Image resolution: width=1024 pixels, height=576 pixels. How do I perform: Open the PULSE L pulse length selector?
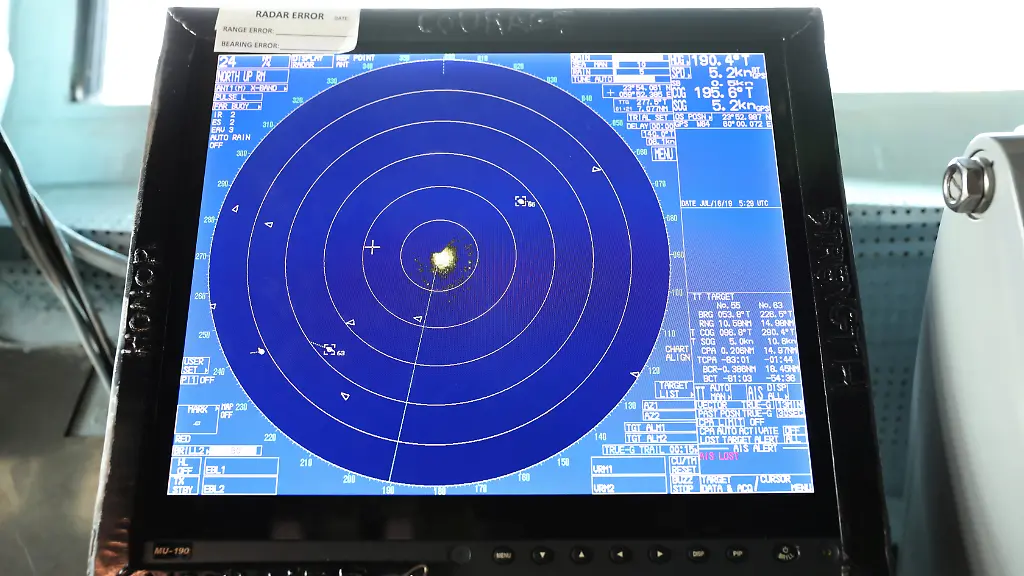[x=232, y=97]
